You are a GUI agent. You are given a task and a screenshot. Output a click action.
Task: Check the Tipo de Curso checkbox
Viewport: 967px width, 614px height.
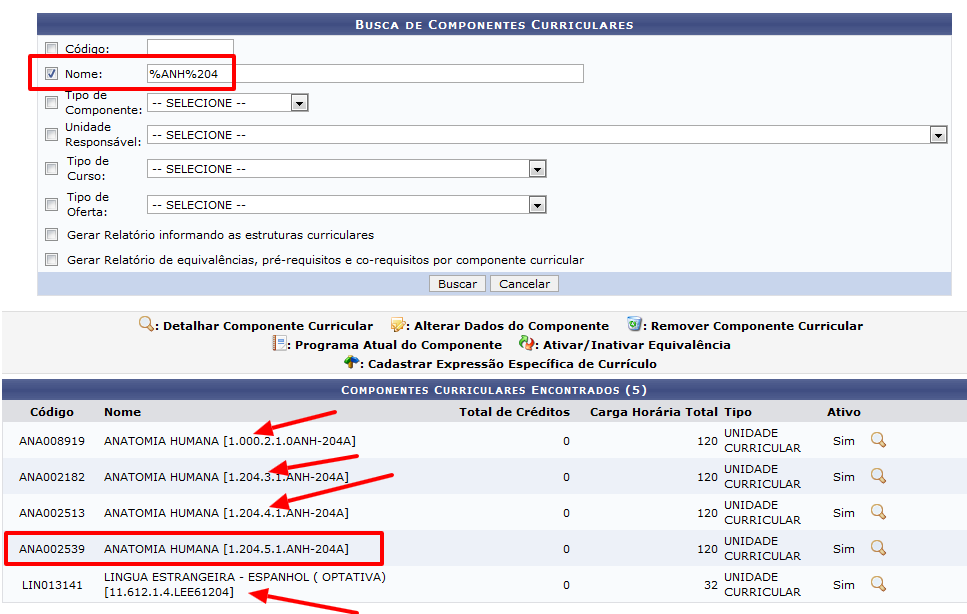52,169
